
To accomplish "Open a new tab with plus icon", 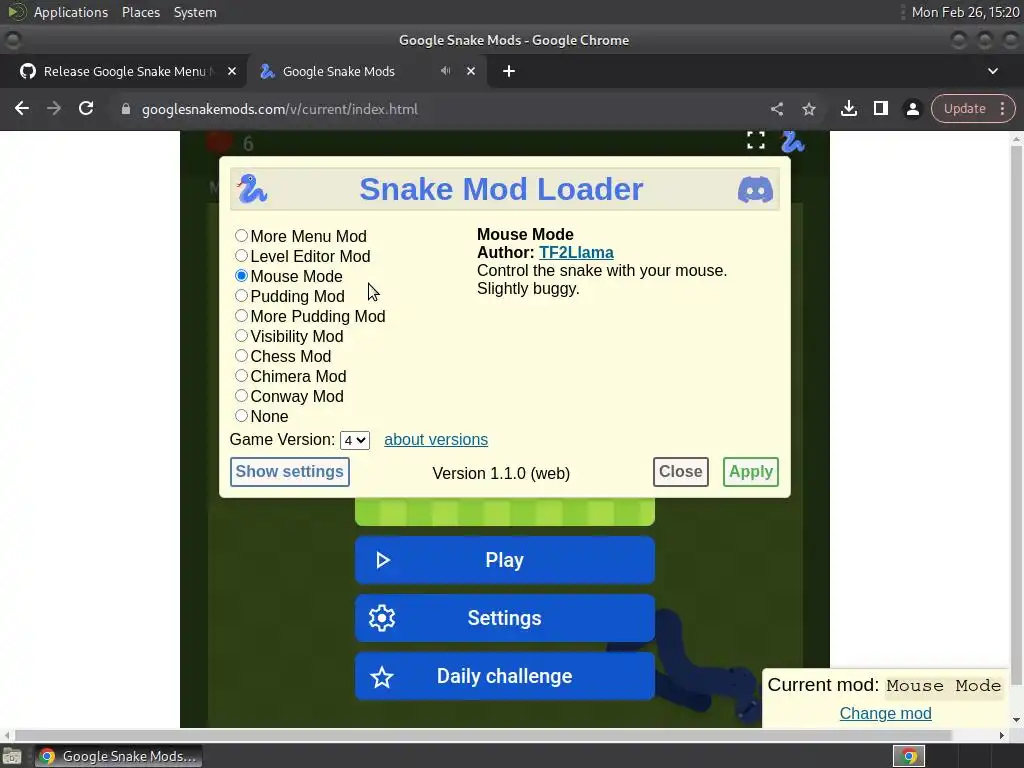I will 509,71.
